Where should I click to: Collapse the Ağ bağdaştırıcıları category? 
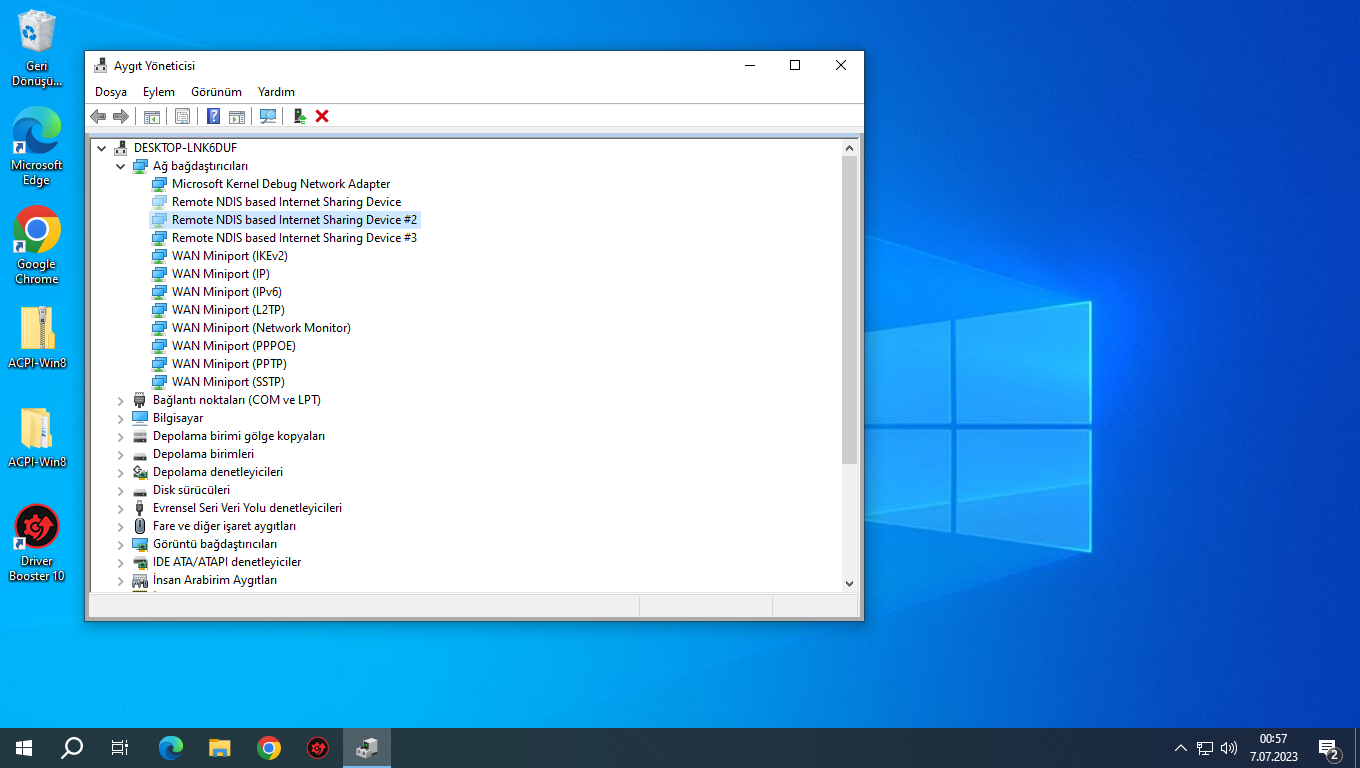(x=121, y=166)
